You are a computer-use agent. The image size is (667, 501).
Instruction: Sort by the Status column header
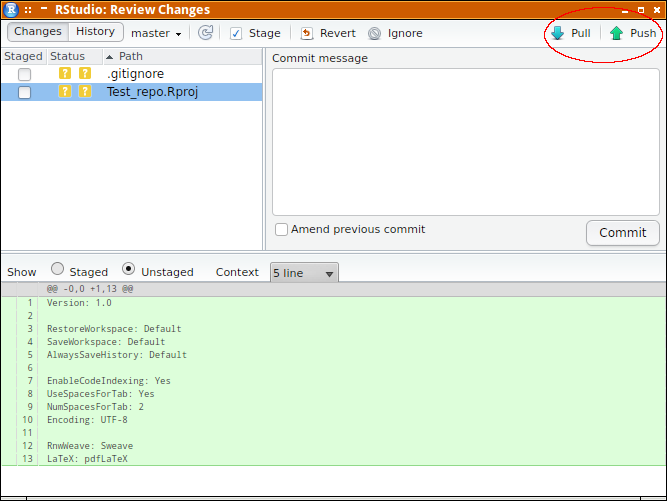pos(75,56)
